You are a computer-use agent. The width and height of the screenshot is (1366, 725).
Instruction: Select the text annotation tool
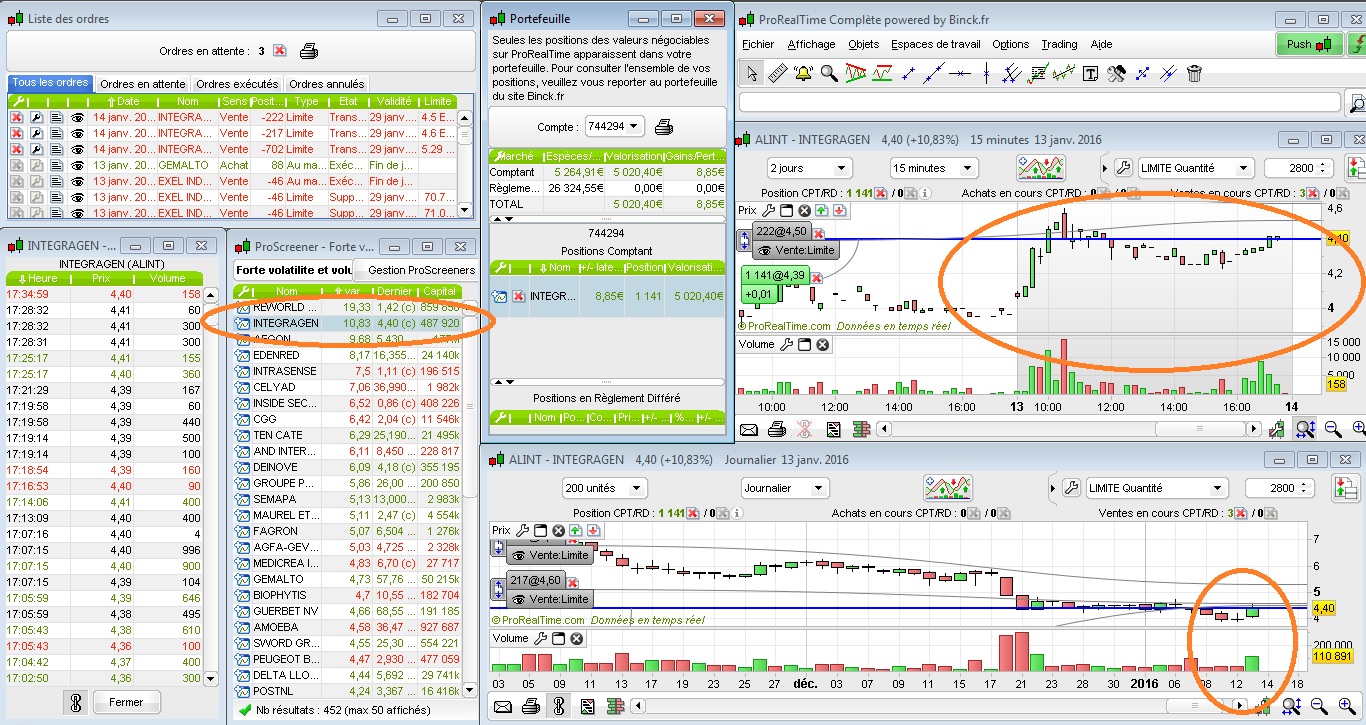(x=1090, y=73)
